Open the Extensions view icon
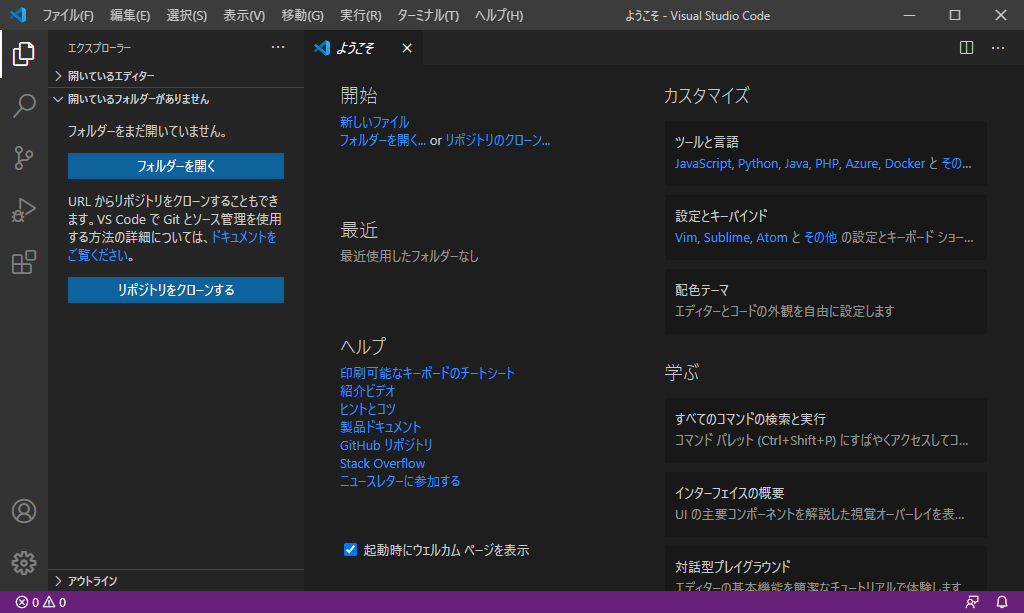Viewport: 1024px width, 613px height. point(24,262)
